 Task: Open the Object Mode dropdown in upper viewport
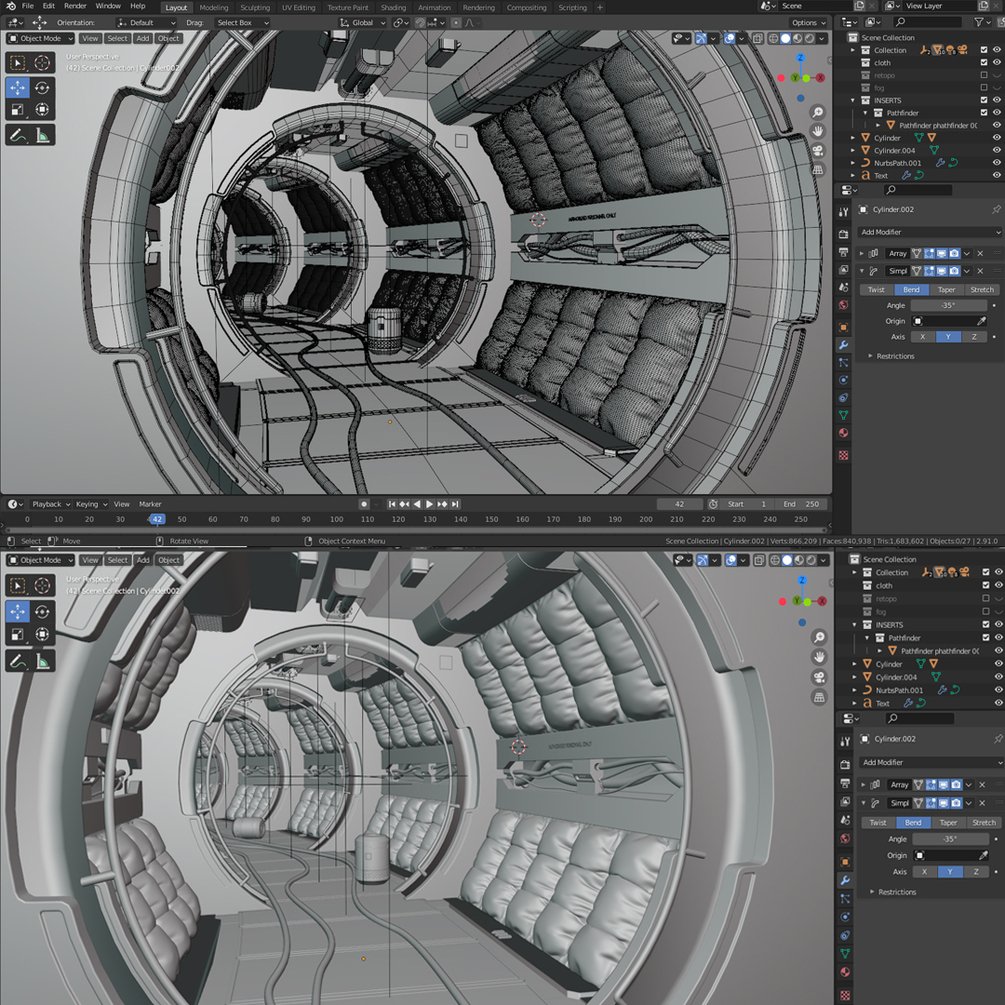click(41, 38)
